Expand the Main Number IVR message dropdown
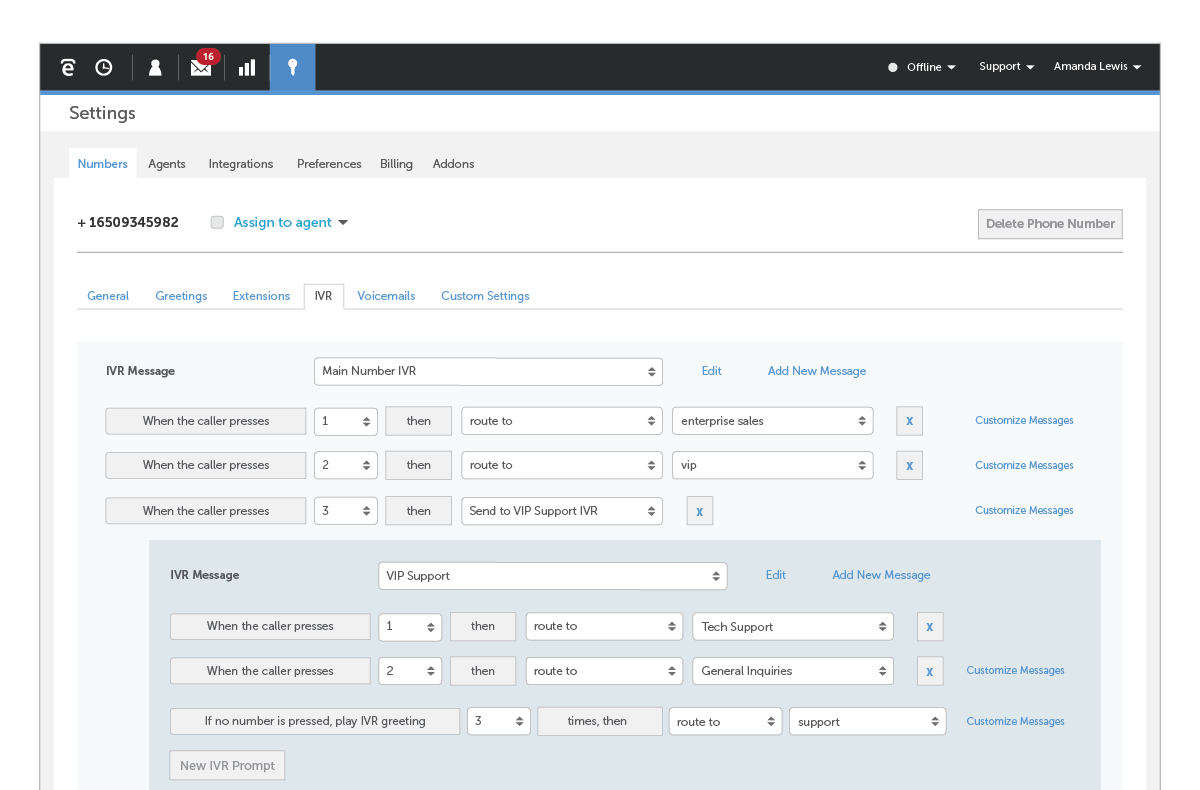 [488, 371]
